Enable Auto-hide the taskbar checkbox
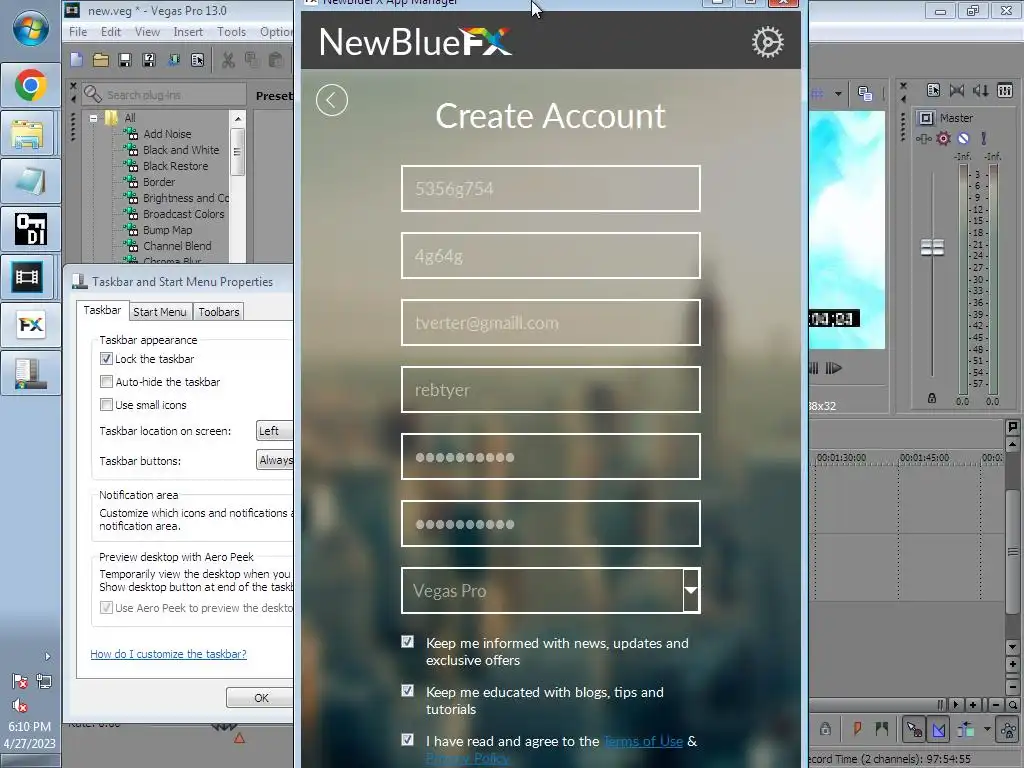The height and width of the screenshot is (768, 1024). click(x=106, y=381)
